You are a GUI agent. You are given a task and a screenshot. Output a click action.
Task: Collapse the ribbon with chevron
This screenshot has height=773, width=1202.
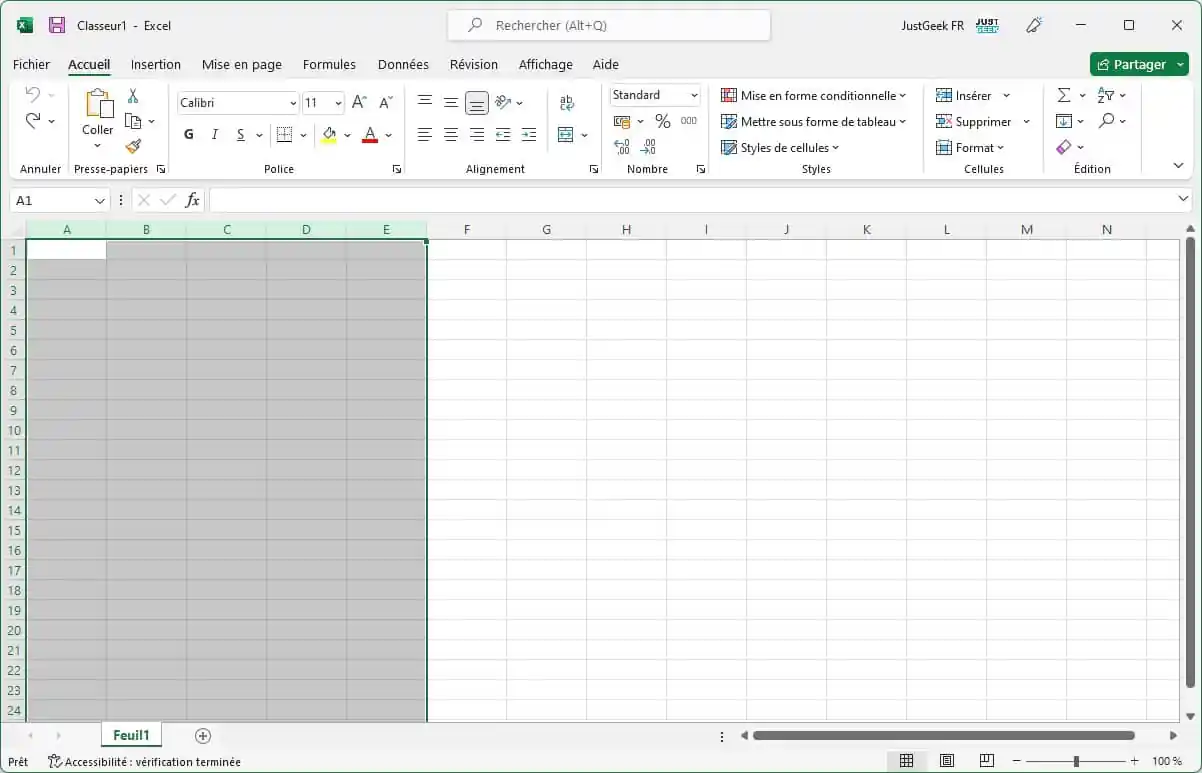(1178, 166)
